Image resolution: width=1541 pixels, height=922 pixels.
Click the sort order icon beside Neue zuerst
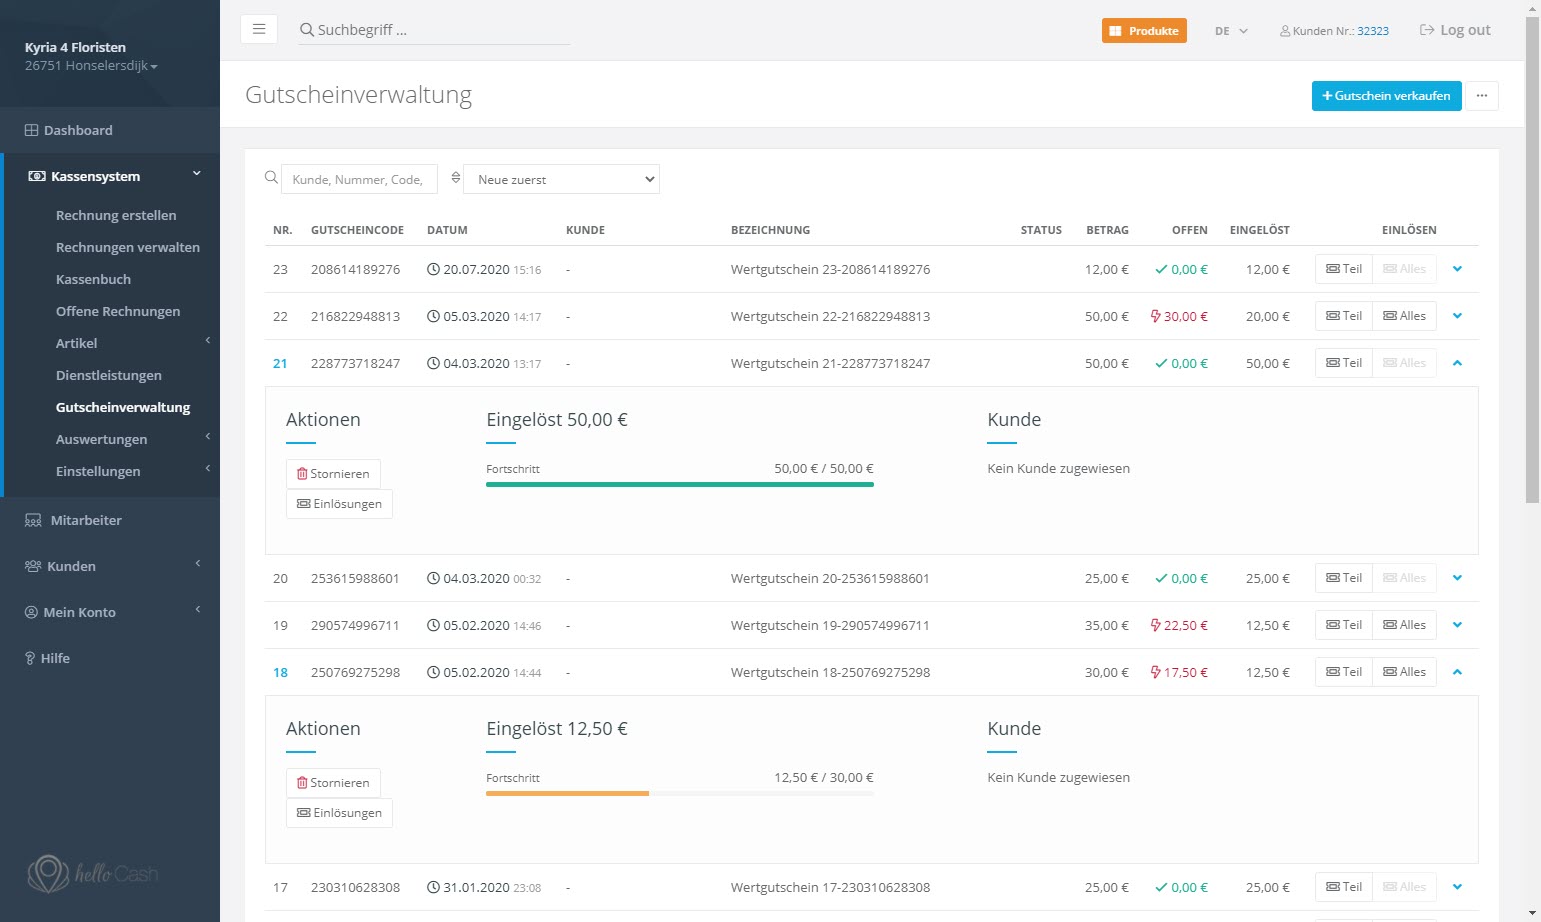click(456, 178)
